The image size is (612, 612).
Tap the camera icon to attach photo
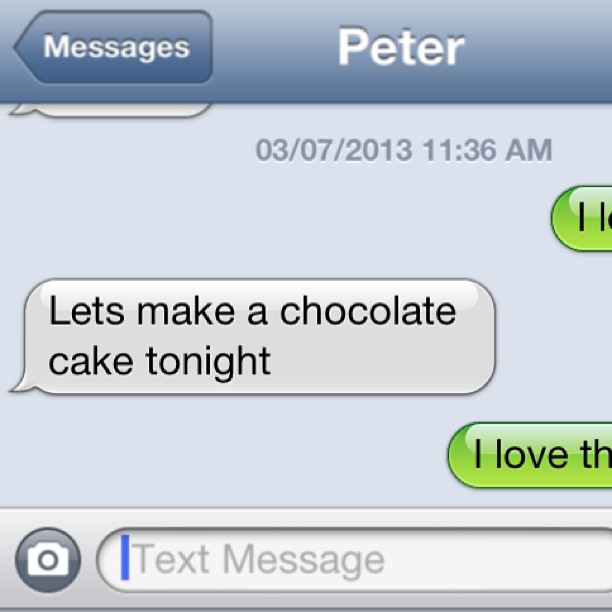point(48,560)
